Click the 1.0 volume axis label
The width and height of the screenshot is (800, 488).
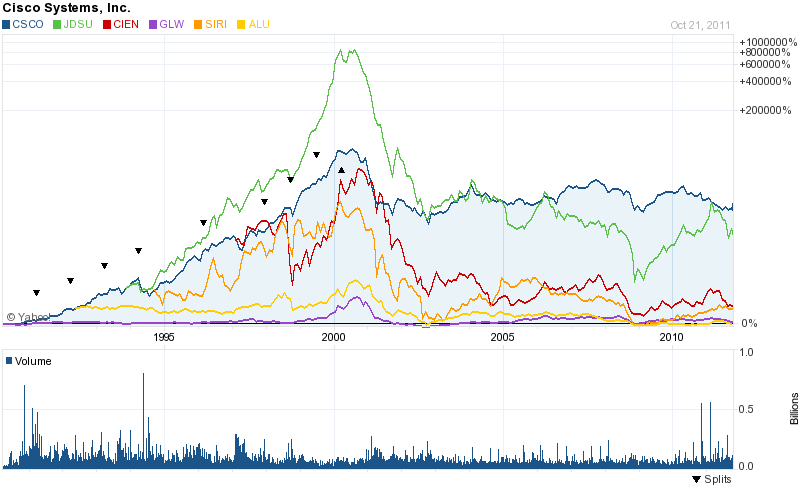coord(746,352)
